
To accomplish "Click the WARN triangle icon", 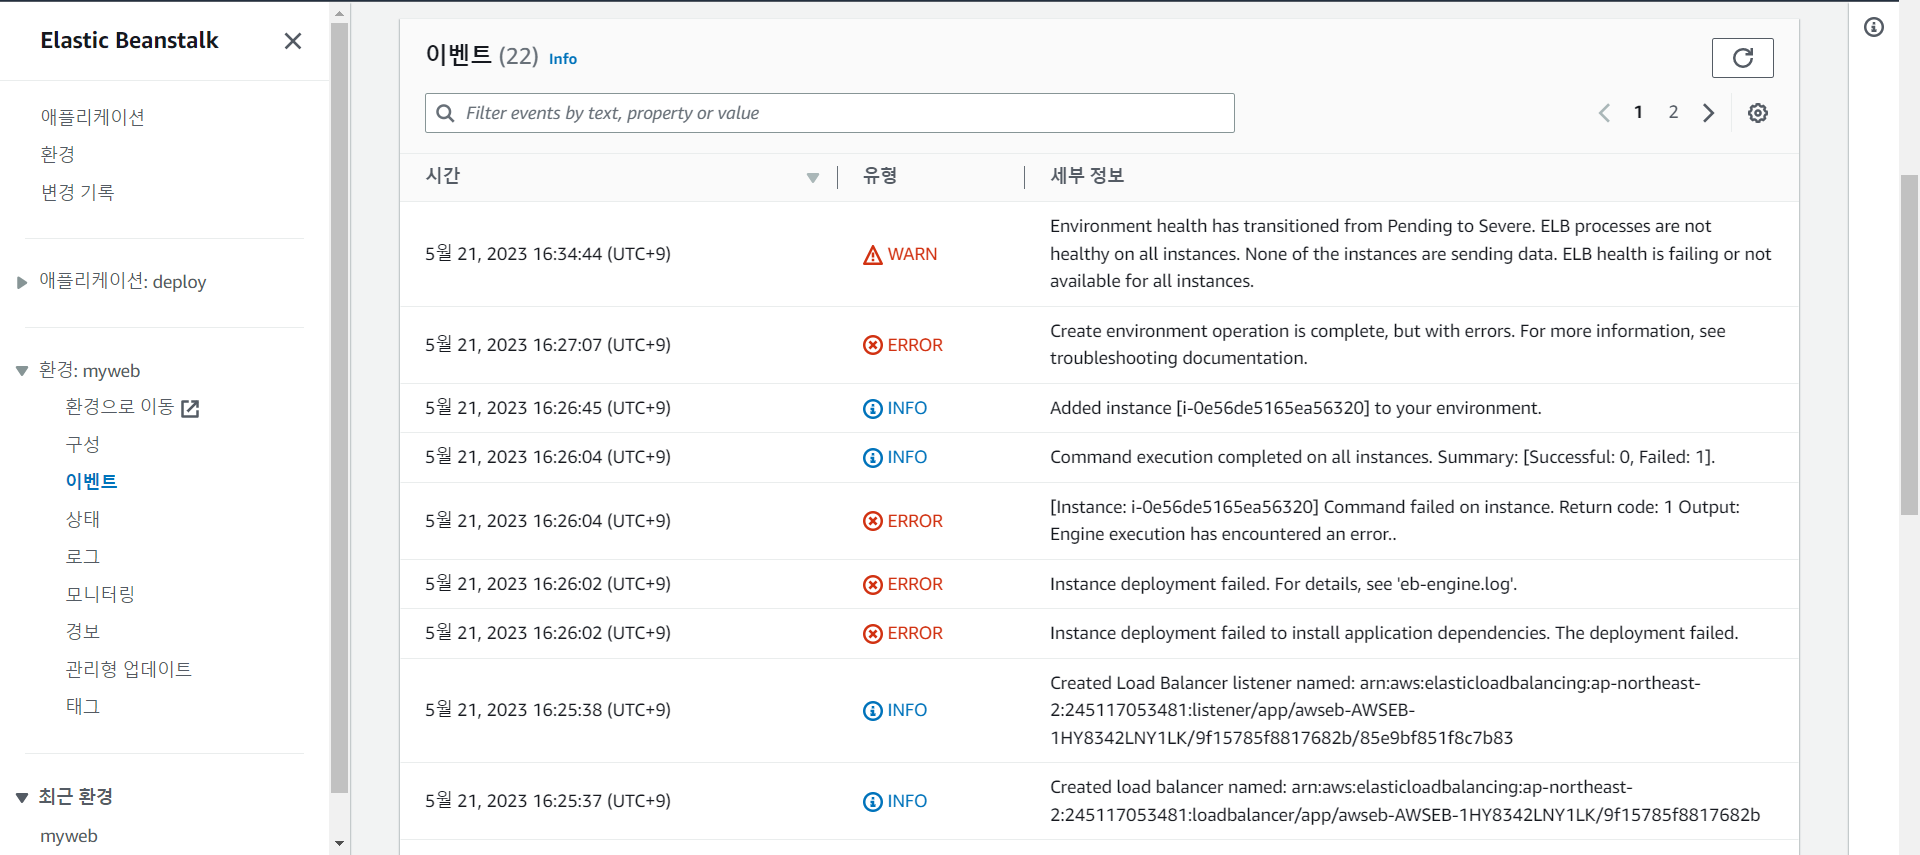I will coord(873,255).
